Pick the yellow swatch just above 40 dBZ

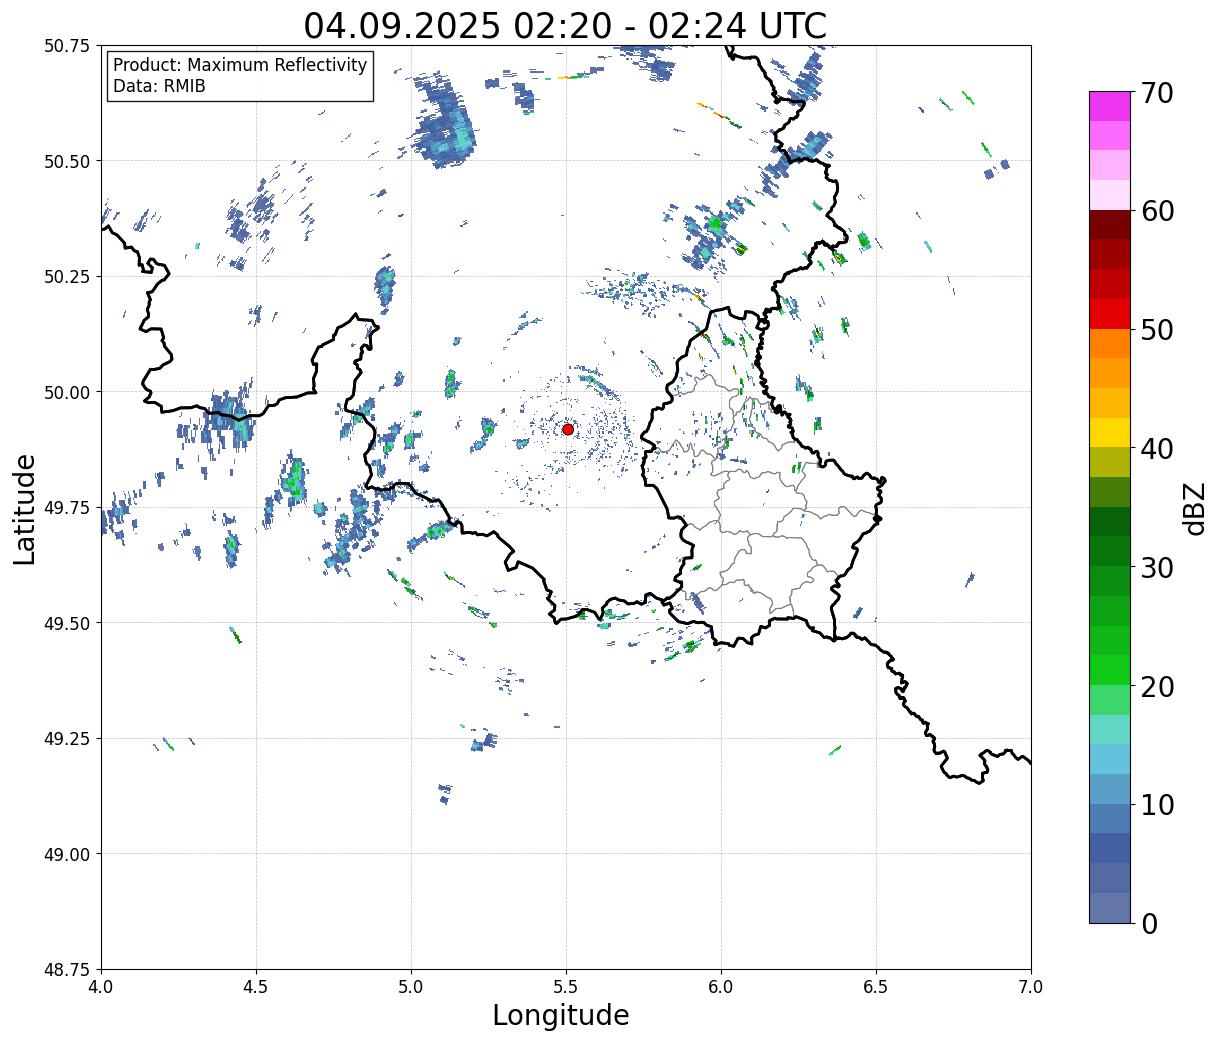coord(1110,432)
